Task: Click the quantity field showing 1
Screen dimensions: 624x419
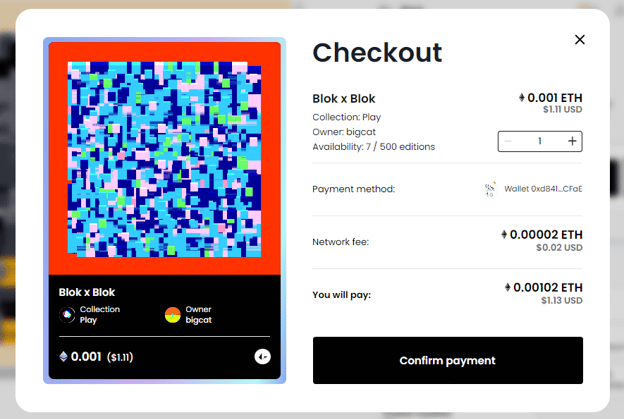Action: click(x=540, y=141)
